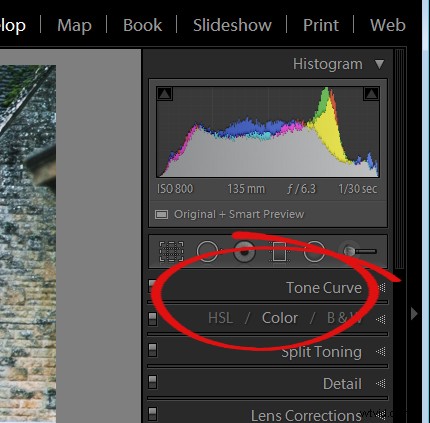Screen dimensions: 430x423
Task: Activate the Red Eye Correction tool
Action: (245, 251)
